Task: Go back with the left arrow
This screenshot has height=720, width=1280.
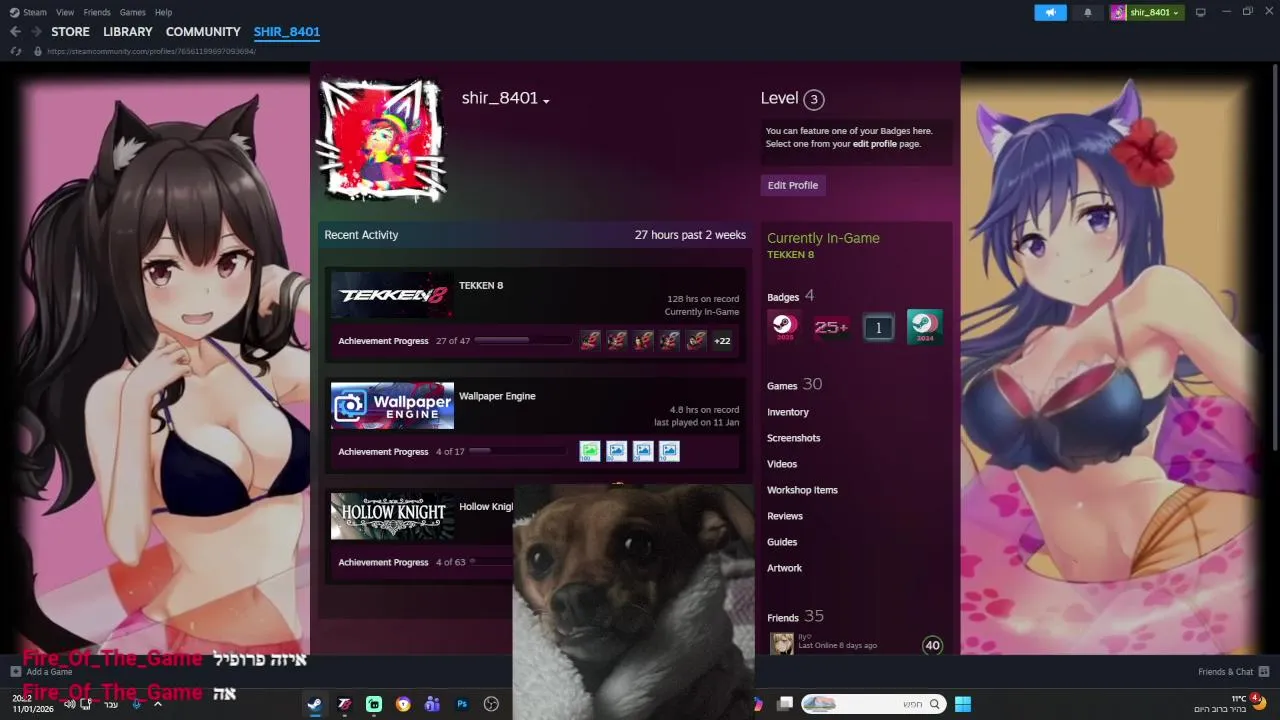Action: click(15, 32)
